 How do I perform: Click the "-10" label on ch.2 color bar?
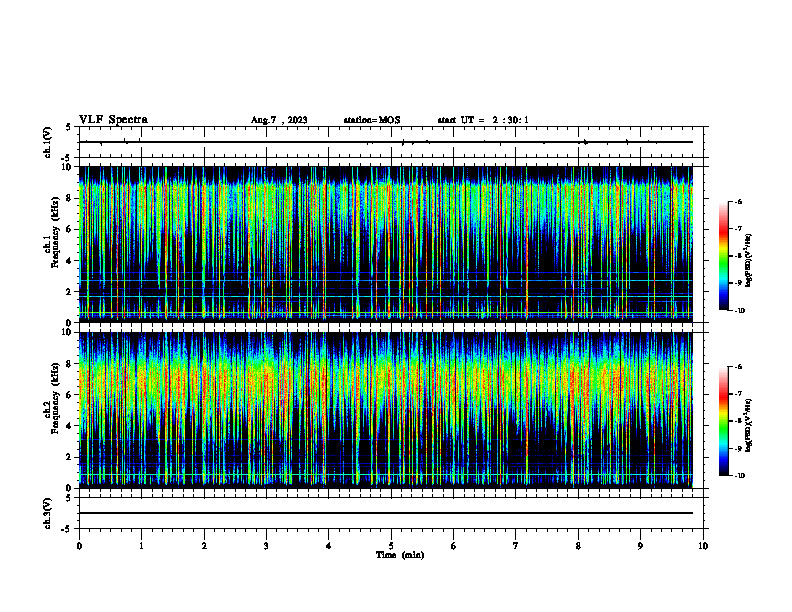(x=739, y=476)
